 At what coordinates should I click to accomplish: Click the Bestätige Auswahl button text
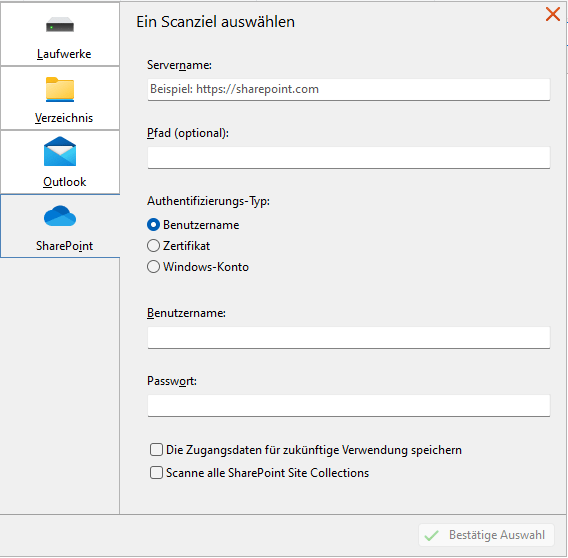497,535
